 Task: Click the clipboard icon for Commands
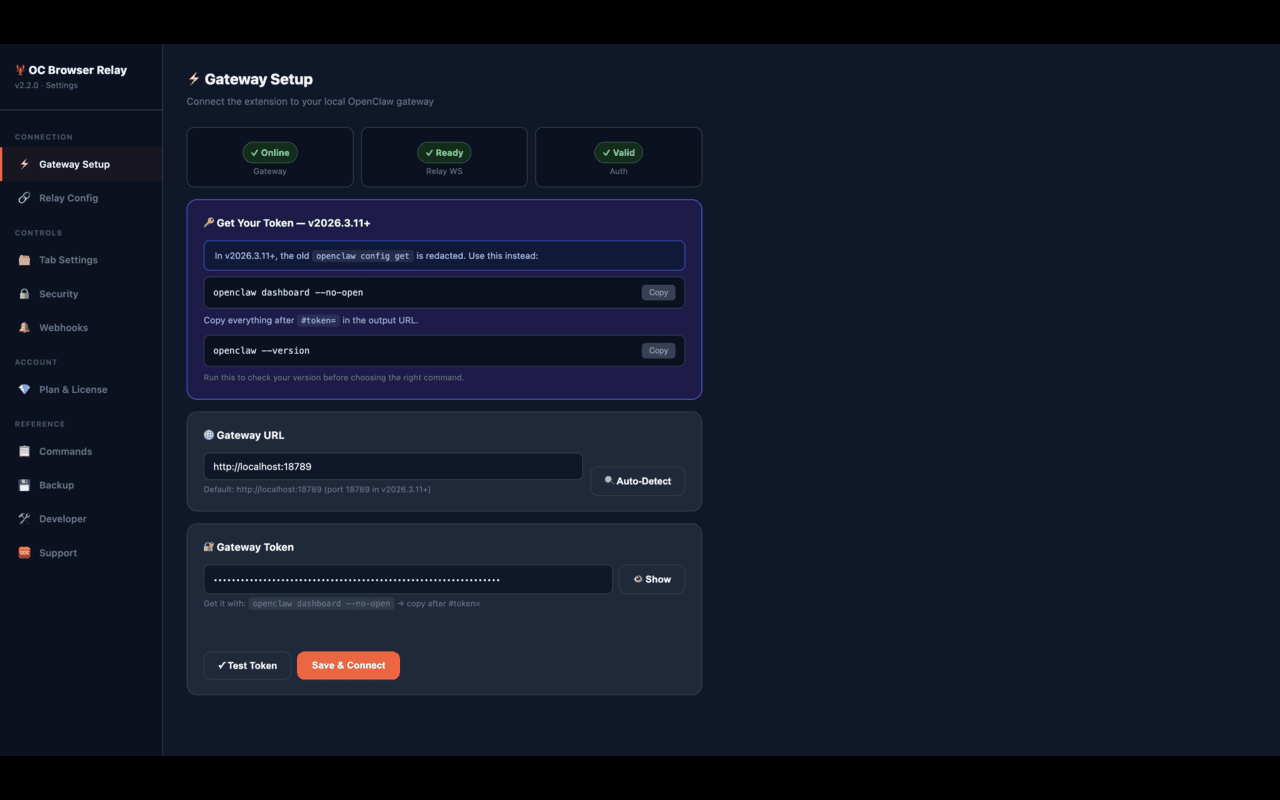point(24,452)
